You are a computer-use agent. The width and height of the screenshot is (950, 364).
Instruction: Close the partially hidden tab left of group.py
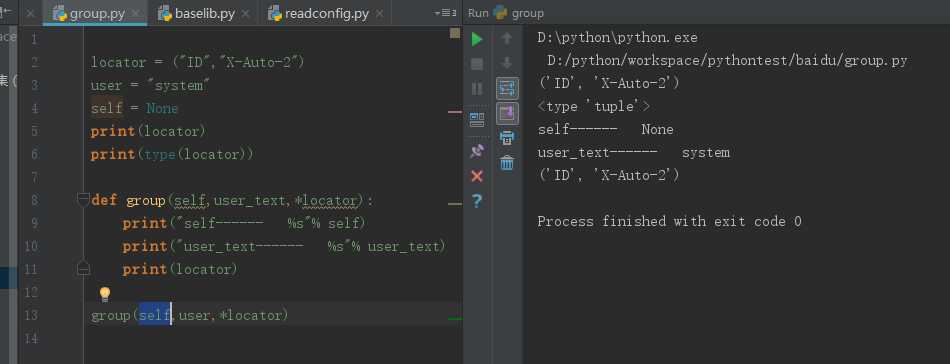tap(30, 13)
